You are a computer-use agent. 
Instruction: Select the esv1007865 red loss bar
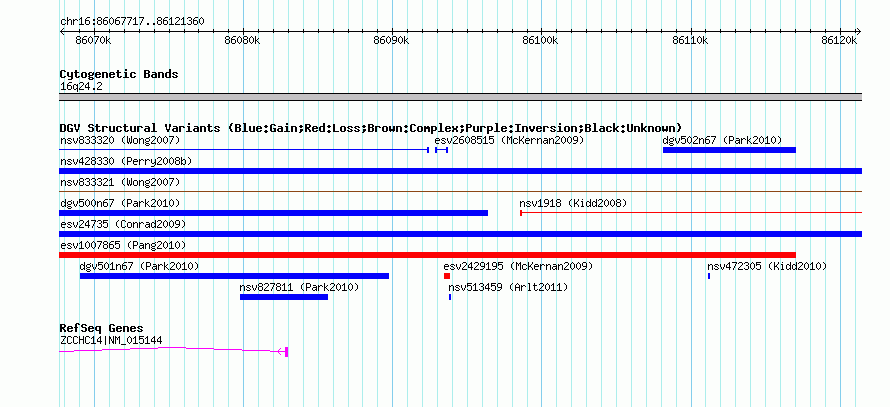coord(427,255)
